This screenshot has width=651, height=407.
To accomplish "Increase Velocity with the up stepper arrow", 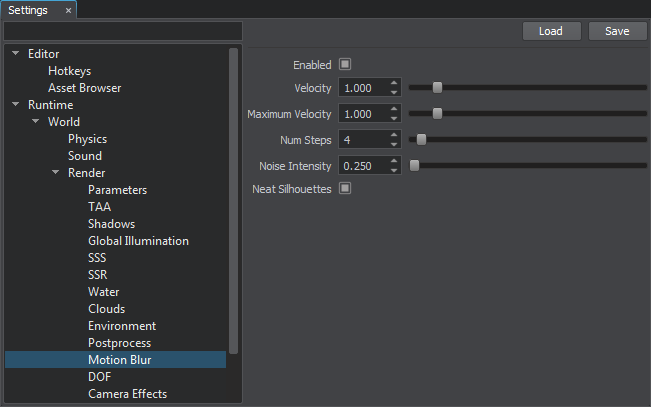I will pos(394,83).
